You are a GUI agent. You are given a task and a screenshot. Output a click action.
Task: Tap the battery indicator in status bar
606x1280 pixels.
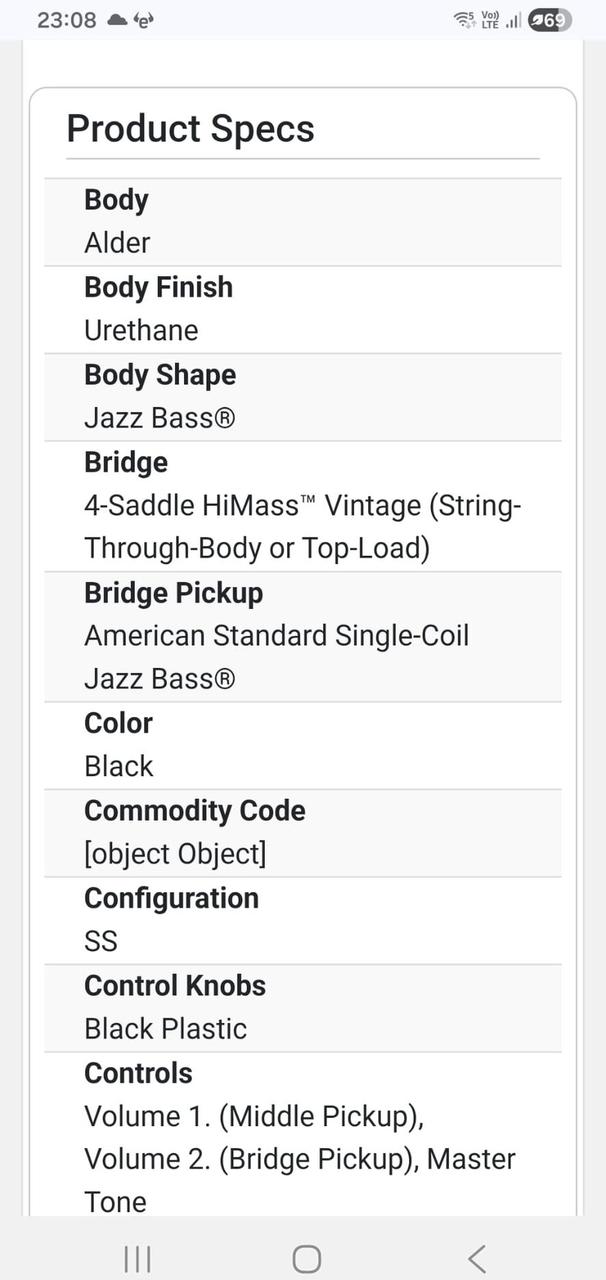550,20
